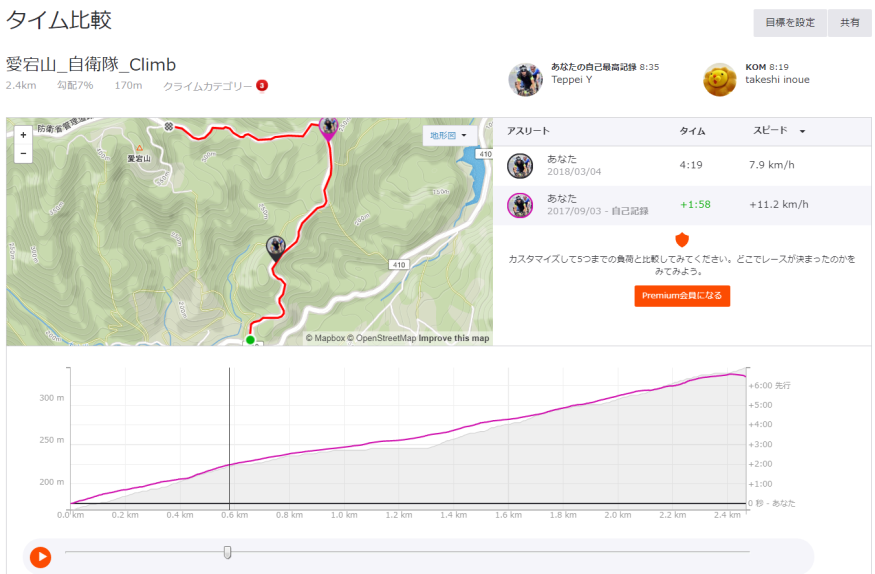This screenshot has height=574, width=875.
Task: Click Premium会員になる button
Action: pos(682,296)
